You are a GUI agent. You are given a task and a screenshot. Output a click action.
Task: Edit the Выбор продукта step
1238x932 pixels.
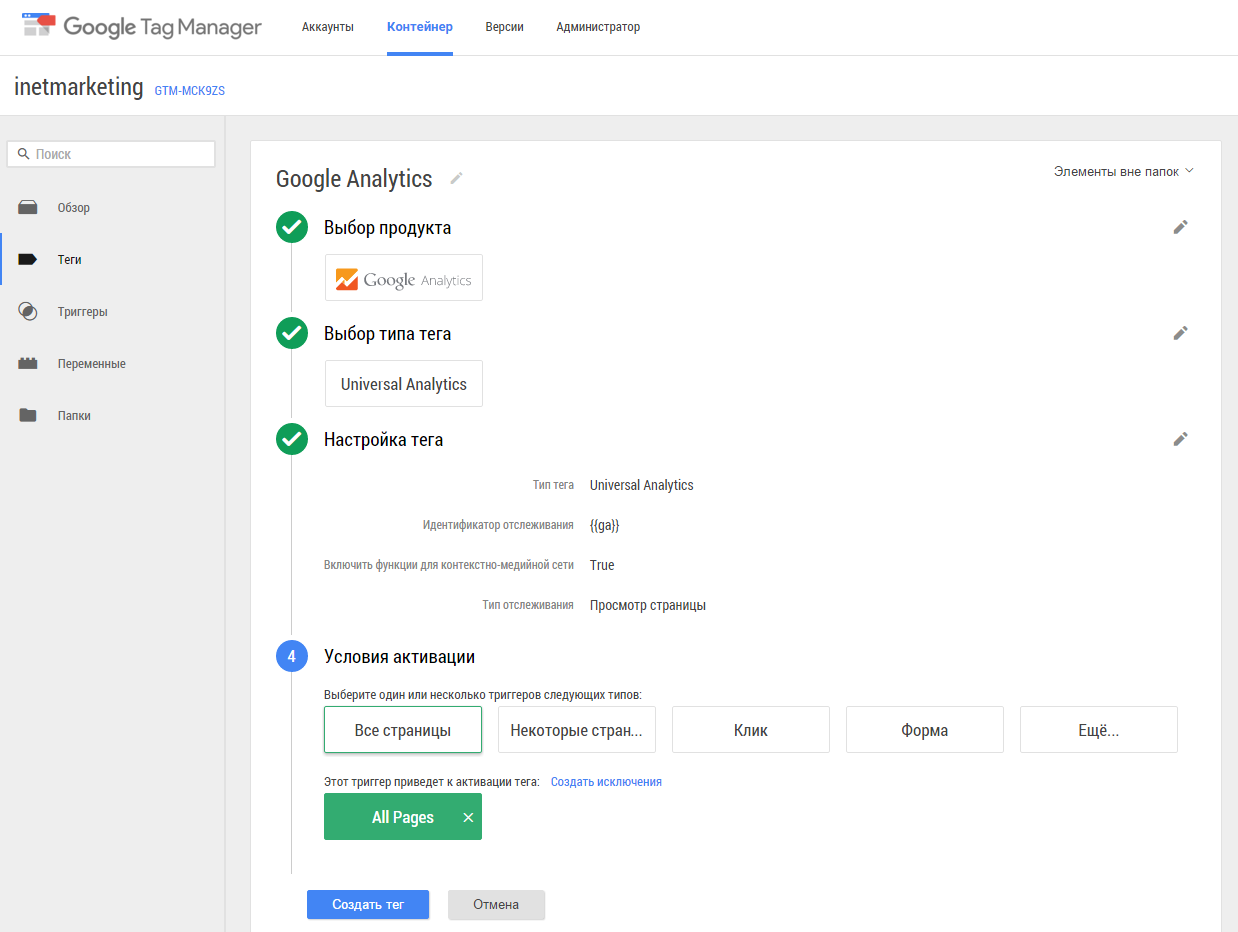[1181, 227]
